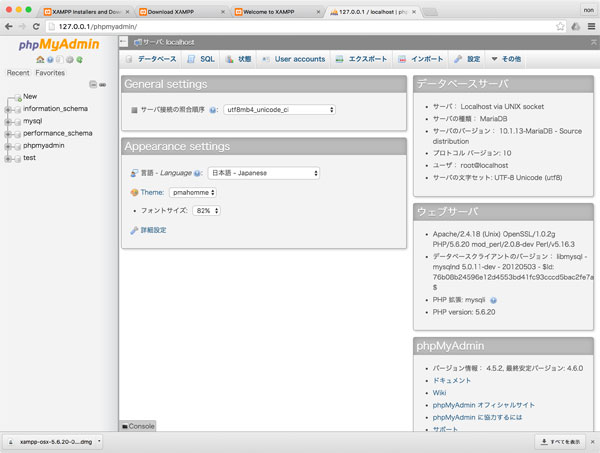Open help icon next to PHP mysqli extension

tap(493, 300)
